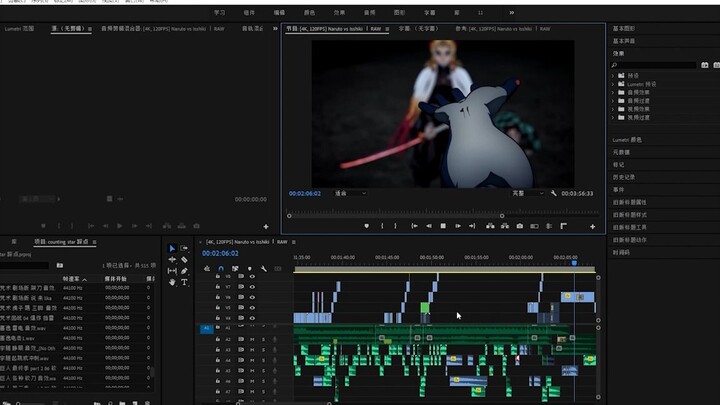Screen dimensions: 720x405
Task: Add a marker in Program monitor
Action: pos(366,226)
